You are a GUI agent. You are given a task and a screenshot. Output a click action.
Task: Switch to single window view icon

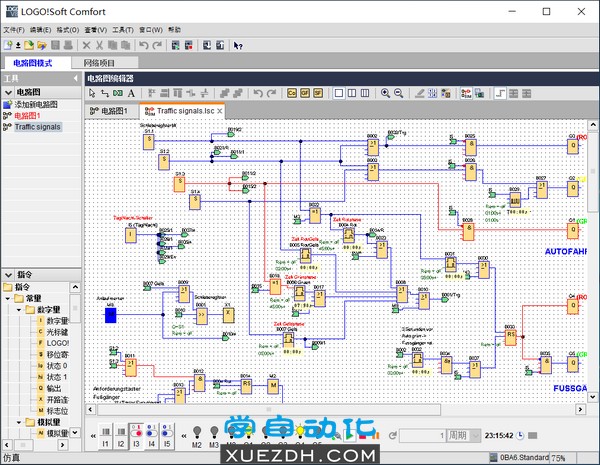click(x=339, y=93)
